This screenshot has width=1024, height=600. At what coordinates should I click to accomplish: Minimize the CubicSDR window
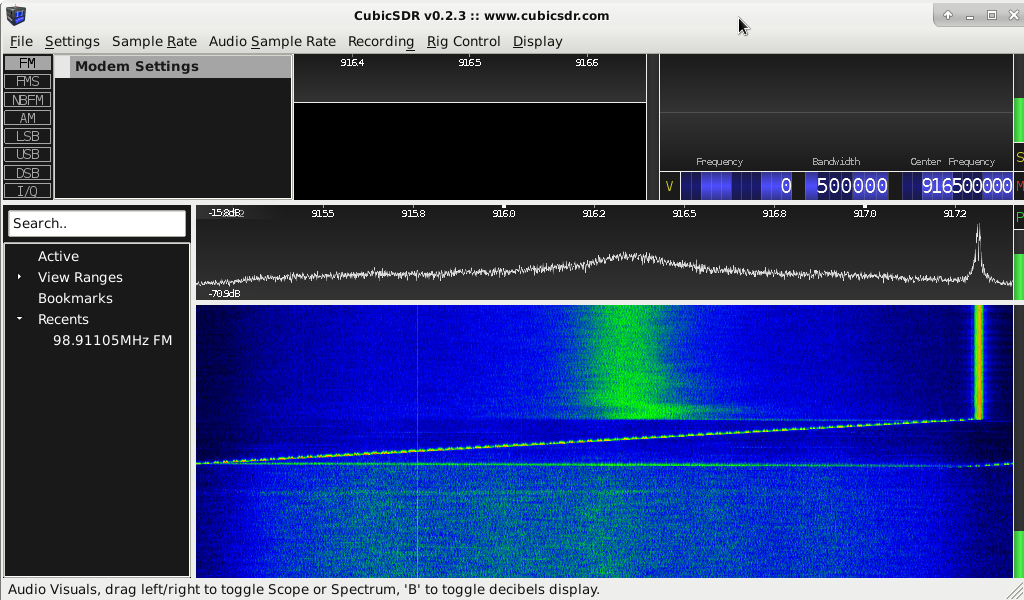pos(970,15)
